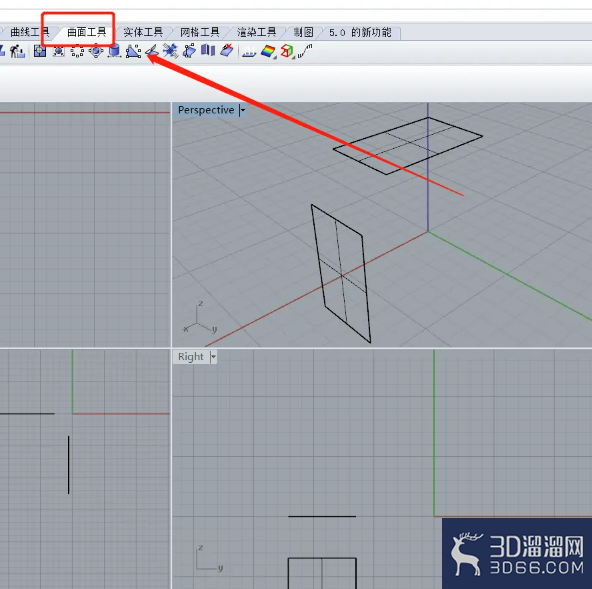The width and height of the screenshot is (592, 589).
Task: Open the Perspective viewport dropdown arrow
Action: 243,110
